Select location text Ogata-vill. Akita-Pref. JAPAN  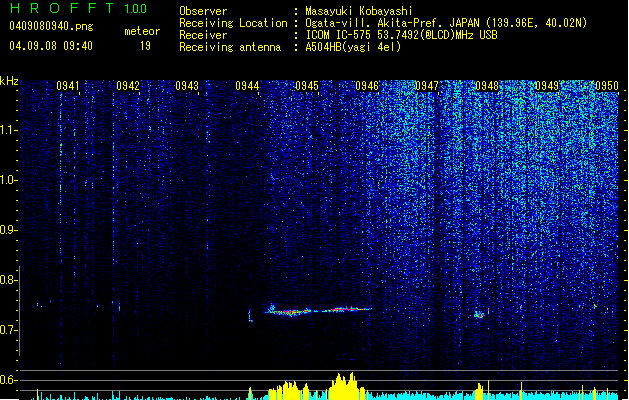[x=393, y=23]
